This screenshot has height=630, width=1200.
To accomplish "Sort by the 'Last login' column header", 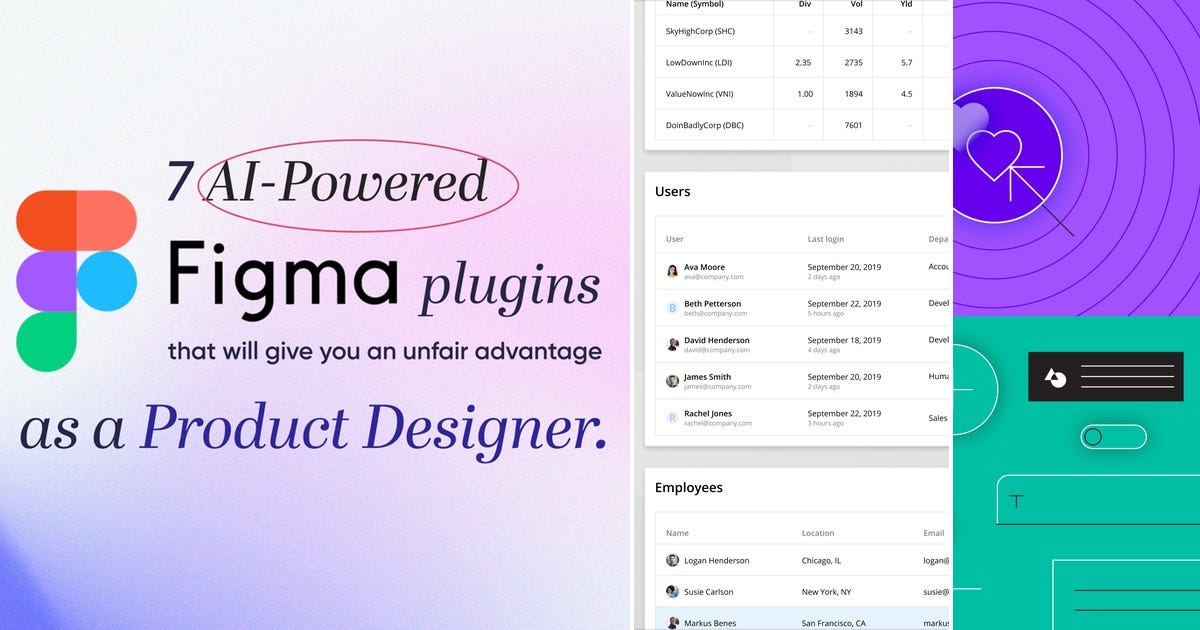I will tap(824, 238).
